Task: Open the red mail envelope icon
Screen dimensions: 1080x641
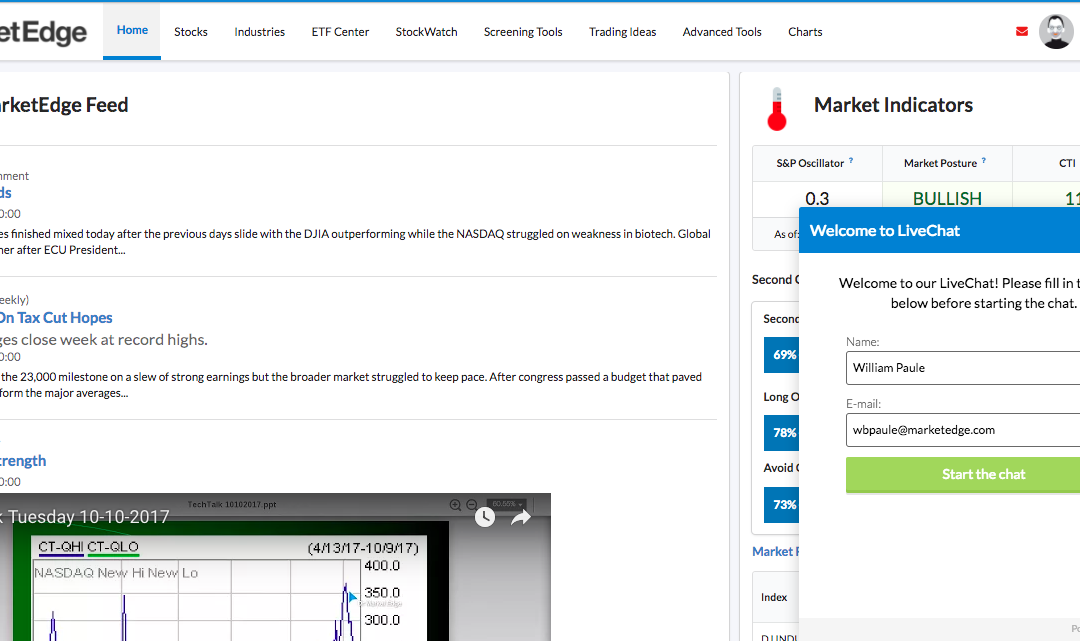Action: (x=1021, y=32)
